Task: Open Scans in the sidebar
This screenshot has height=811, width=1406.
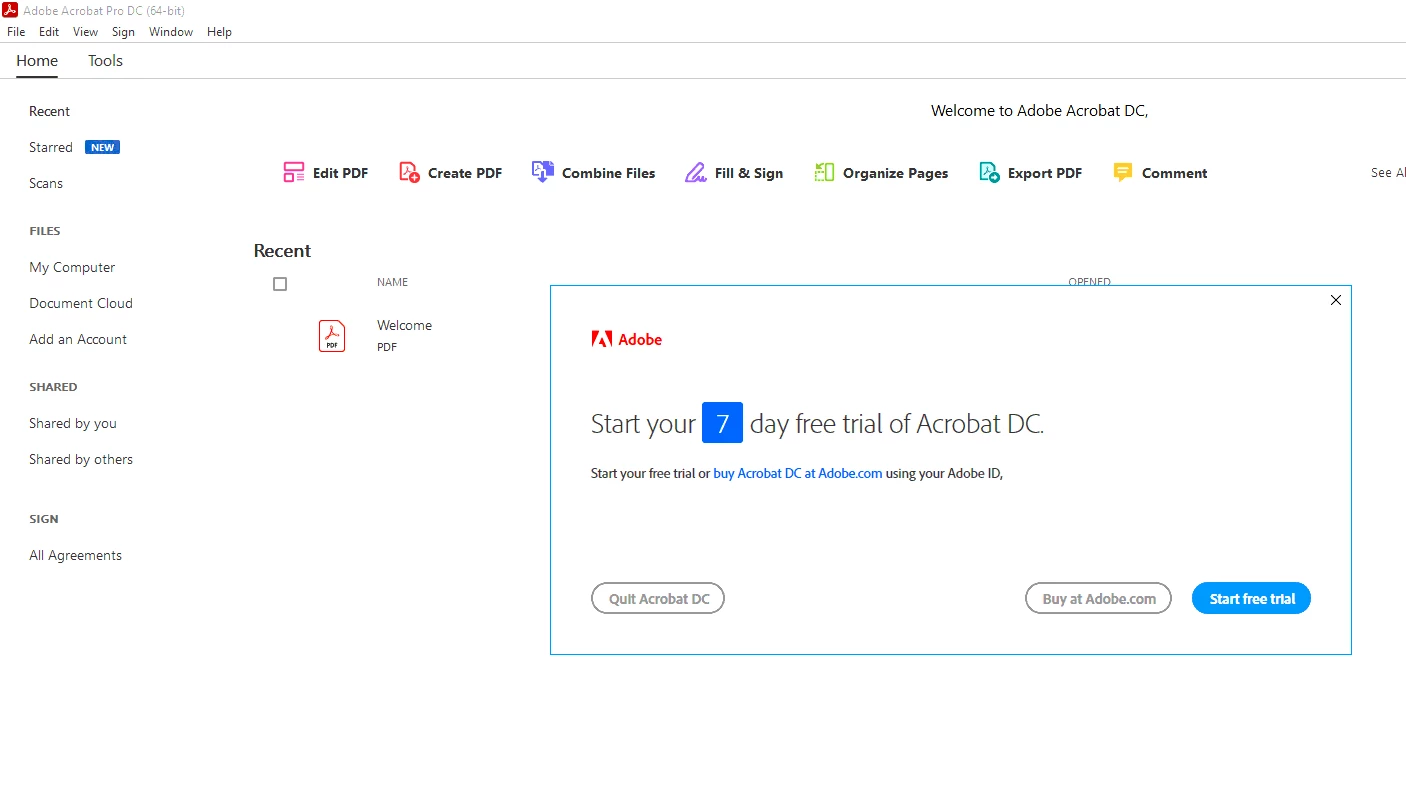Action: click(46, 183)
